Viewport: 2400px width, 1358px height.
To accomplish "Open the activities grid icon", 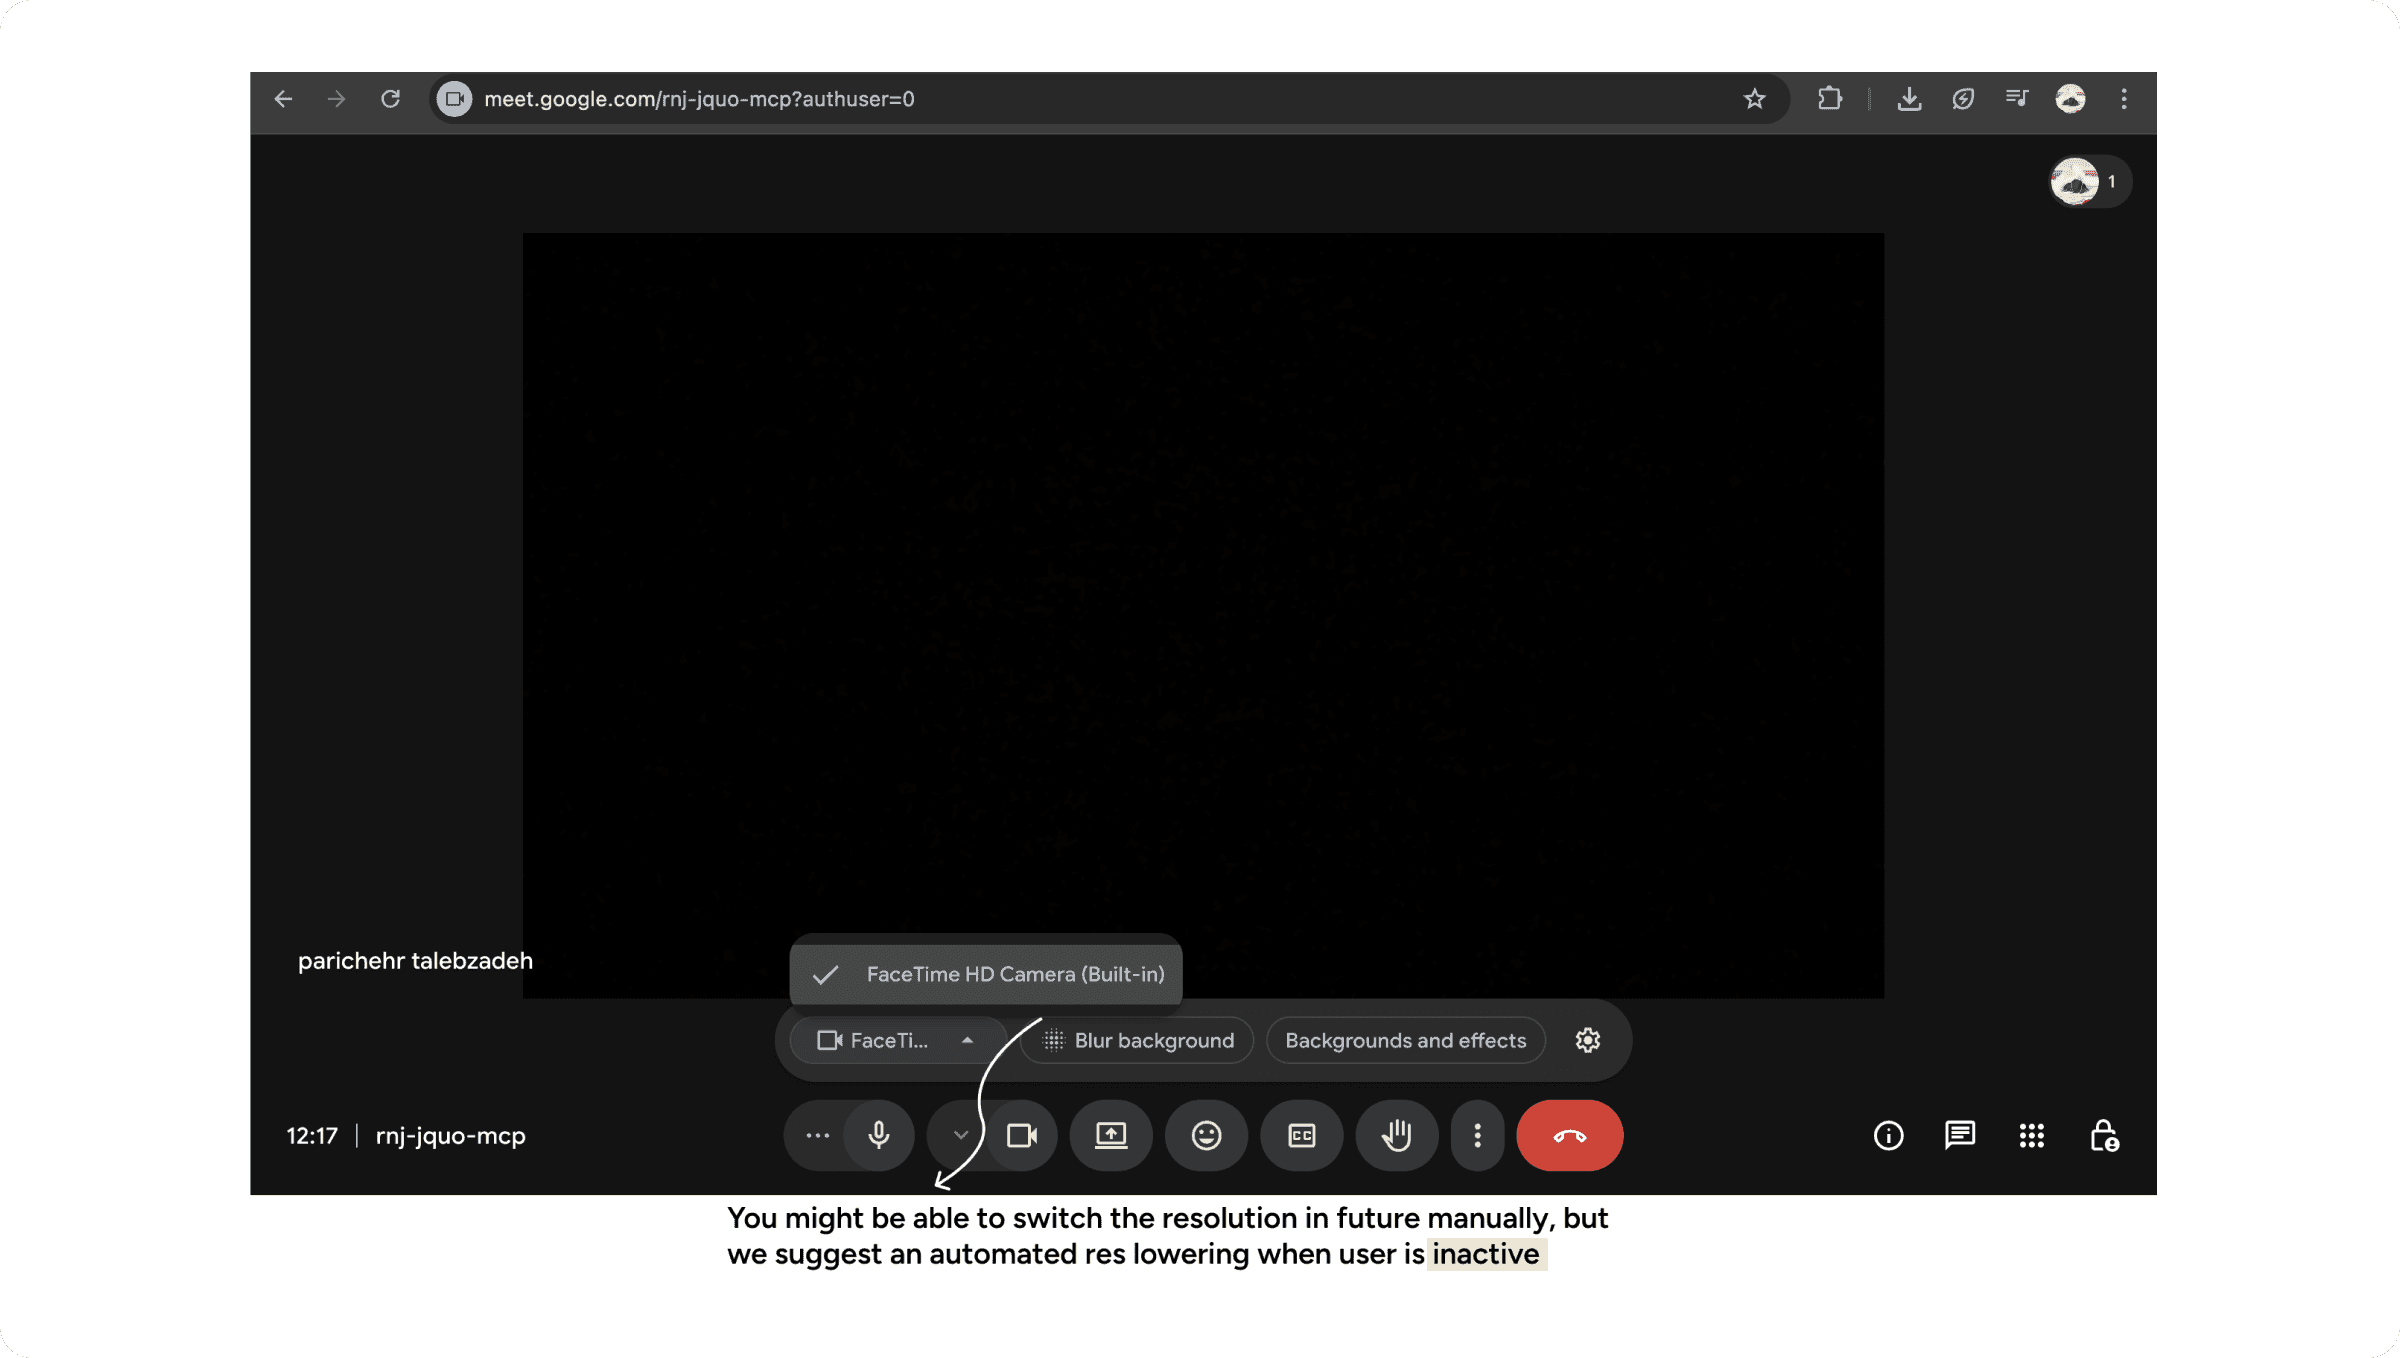I will (2031, 1135).
